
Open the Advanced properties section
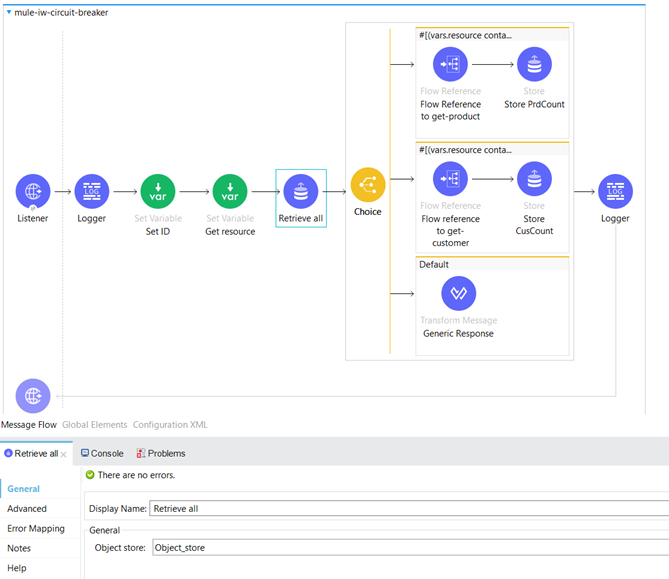click(x=27, y=509)
